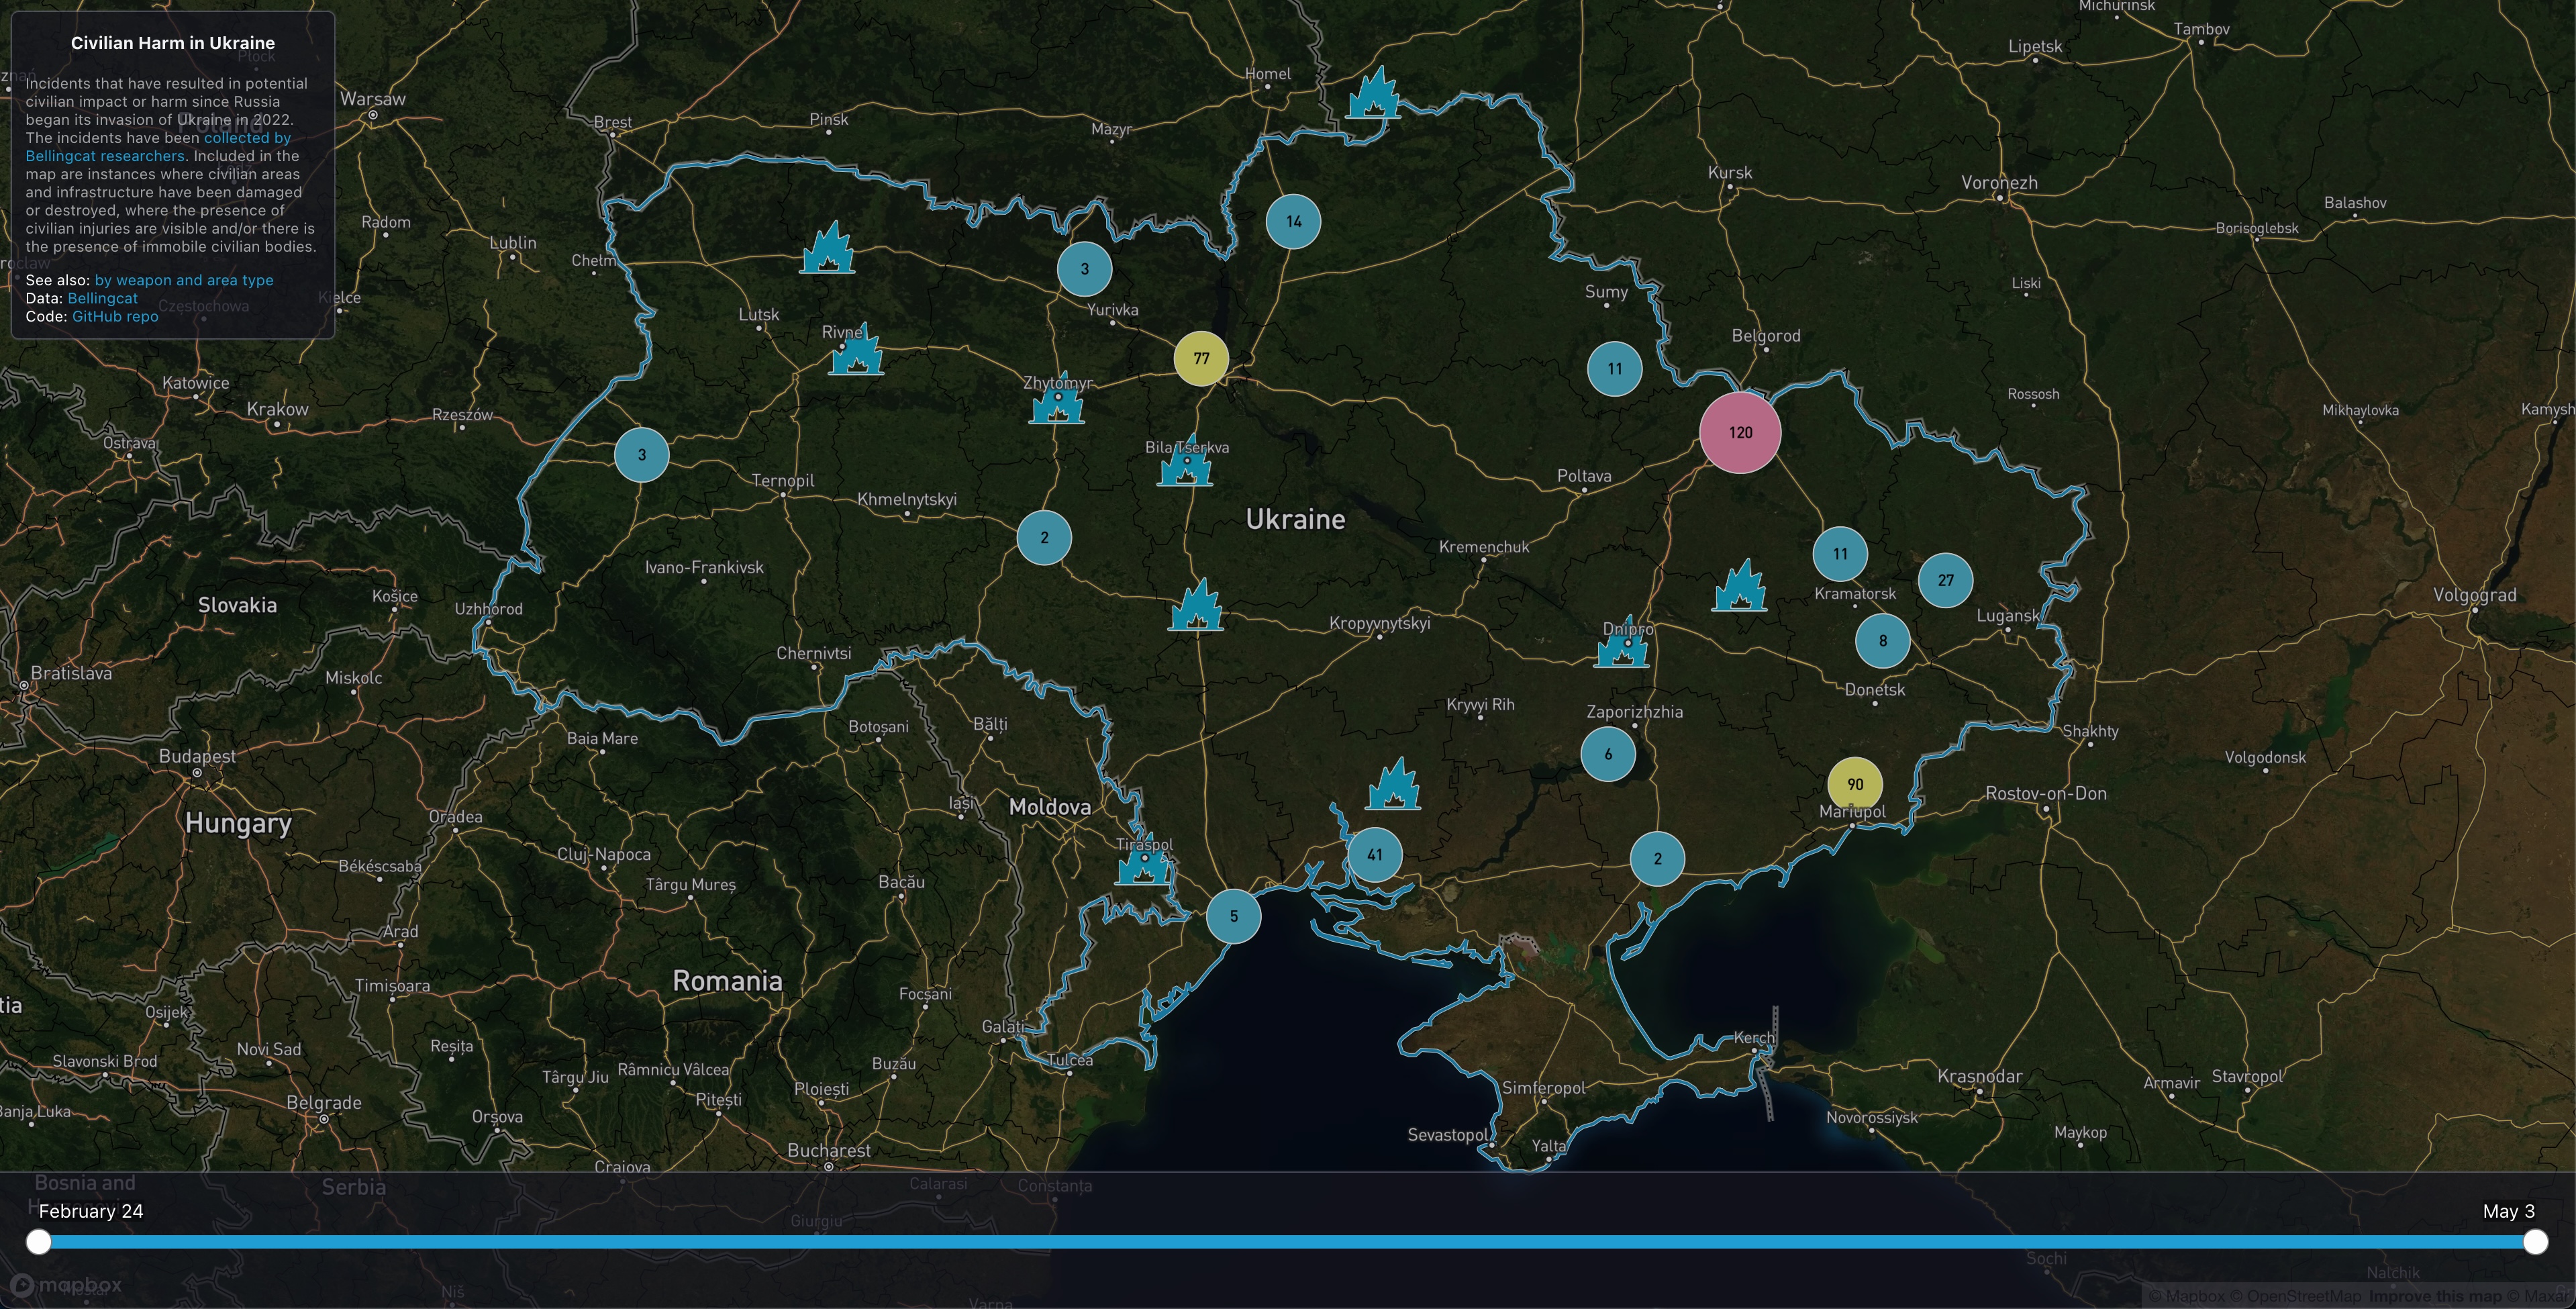2576x1309 pixels.
Task: Click the February 24 slider start handle
Action: pyautogui.click(x=39, y=1242)
